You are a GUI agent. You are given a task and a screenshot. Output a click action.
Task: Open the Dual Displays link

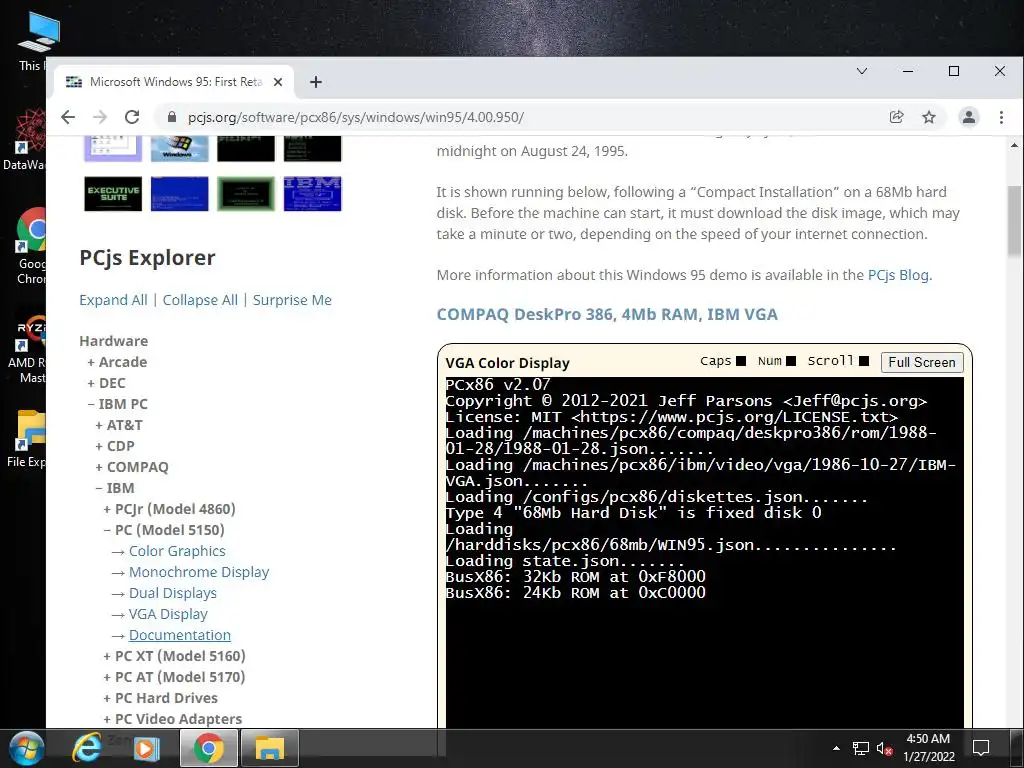[172, 592]
